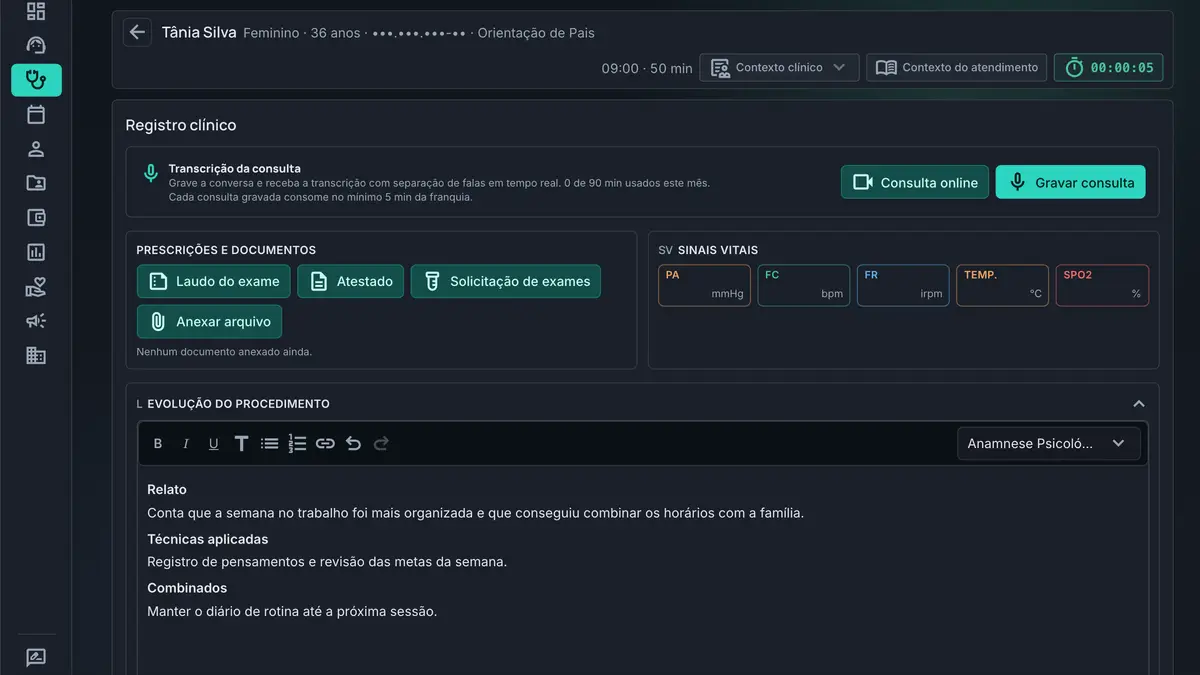Click the '09:00 · 50 min' appointment time

[647, 69]
